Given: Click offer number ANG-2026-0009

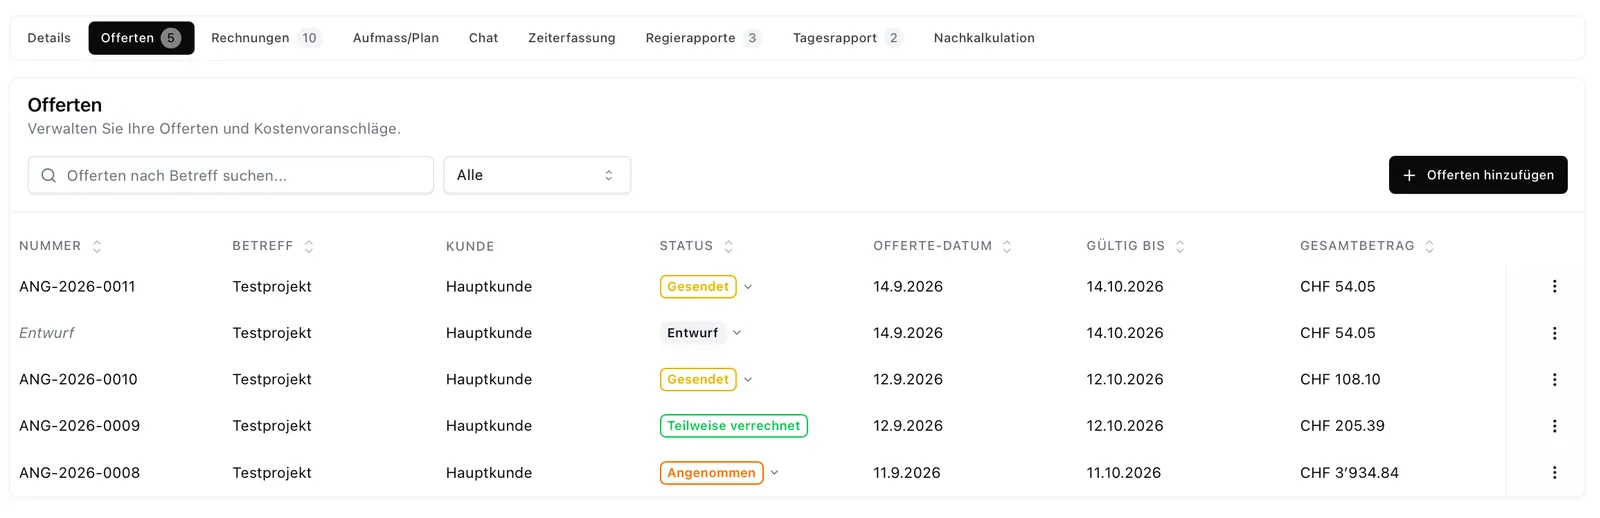Looking at the screenshot, I should (x=79, y=426).
